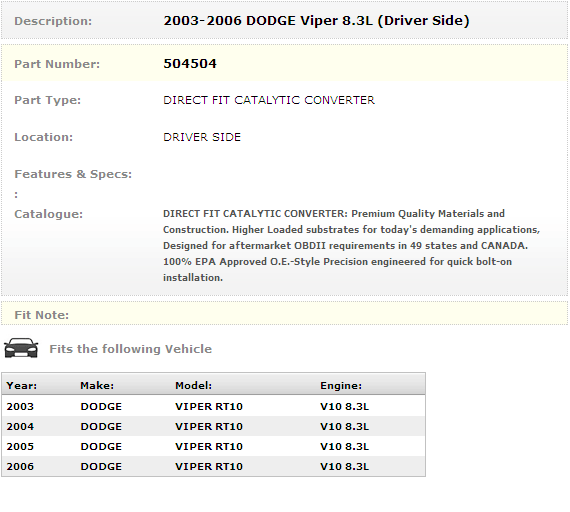The height and width of the screenshot is (512, 570).
Task: Click V10 8.3L in the 2005 row
Action: (345, 447)
